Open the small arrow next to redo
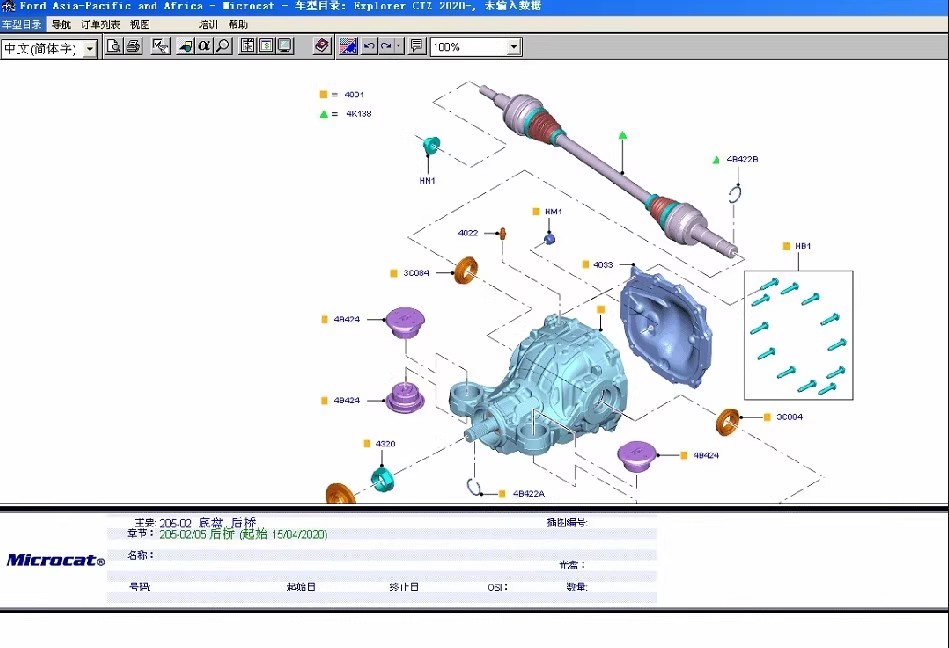 click(399, 46)
